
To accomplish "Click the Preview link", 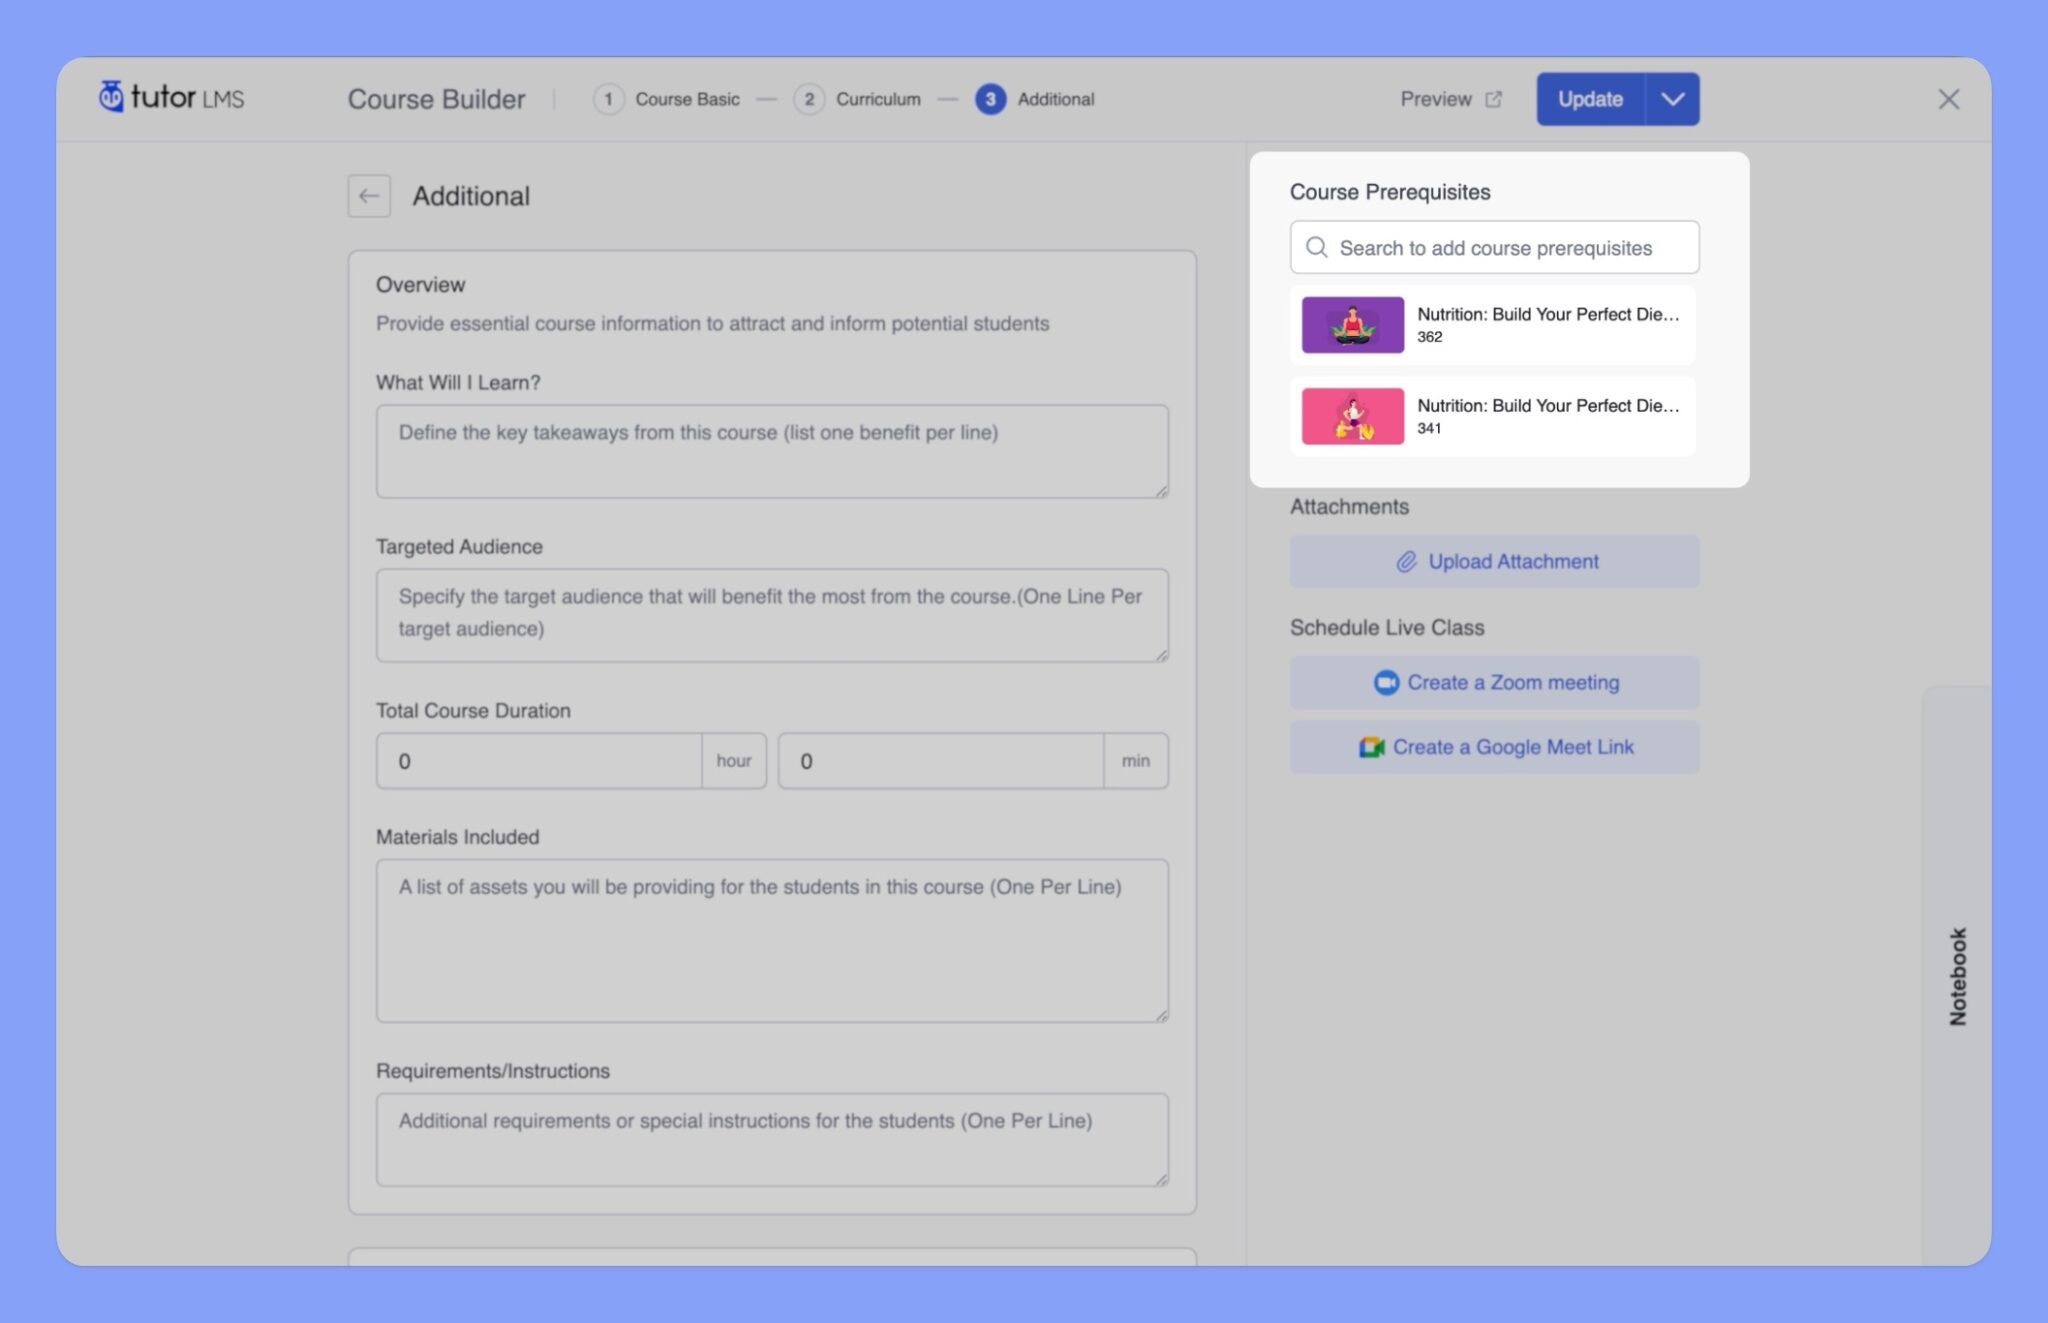I will [x=1435, y=98].
